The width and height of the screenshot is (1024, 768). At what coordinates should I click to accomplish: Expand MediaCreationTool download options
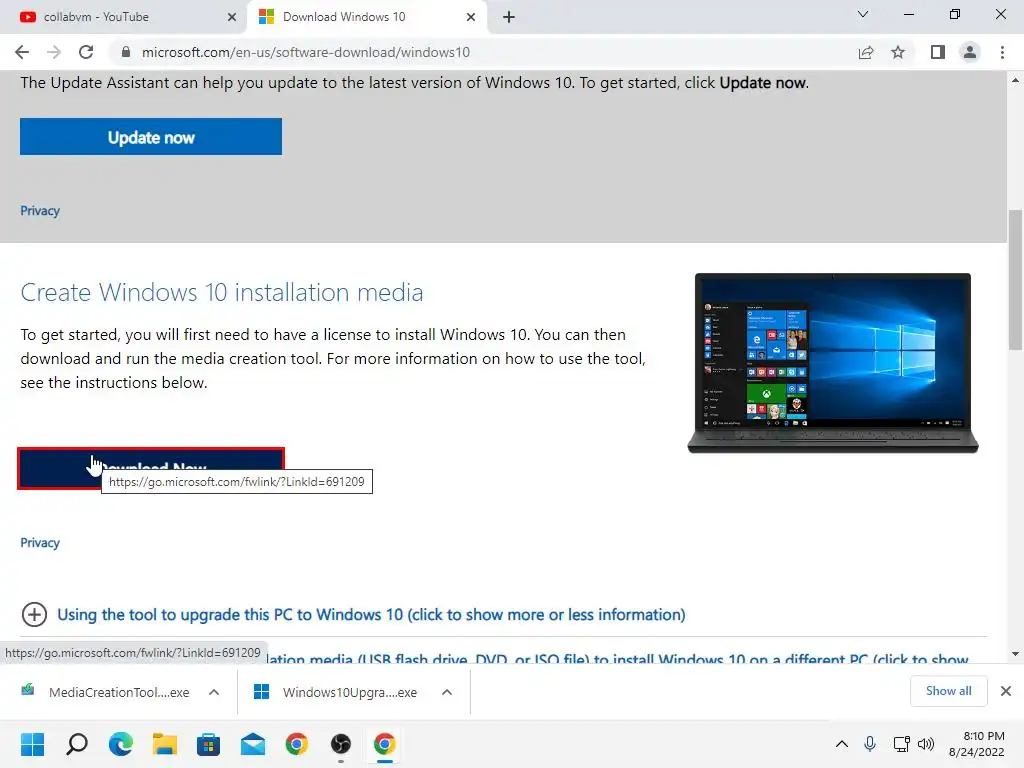coord(214,692)
